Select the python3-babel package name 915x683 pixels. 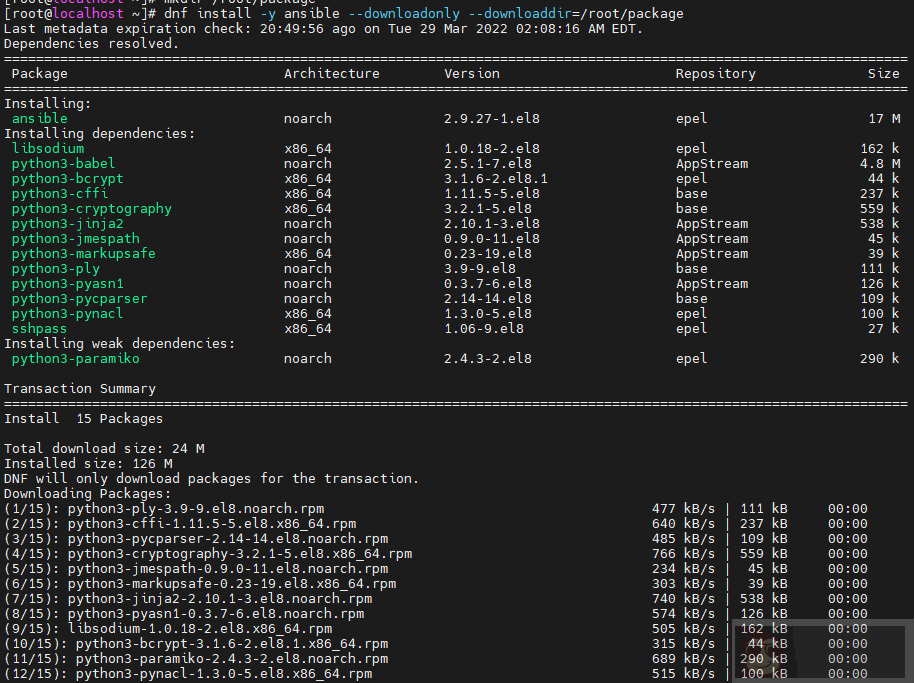63,163
